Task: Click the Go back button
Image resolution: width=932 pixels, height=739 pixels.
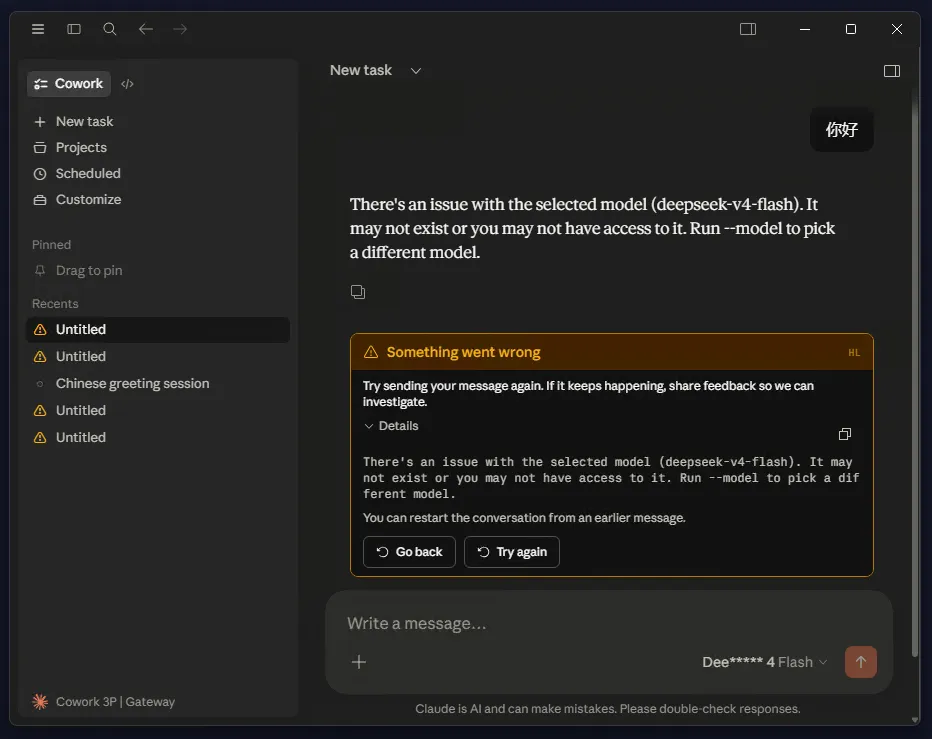Action: coord(409,552)
